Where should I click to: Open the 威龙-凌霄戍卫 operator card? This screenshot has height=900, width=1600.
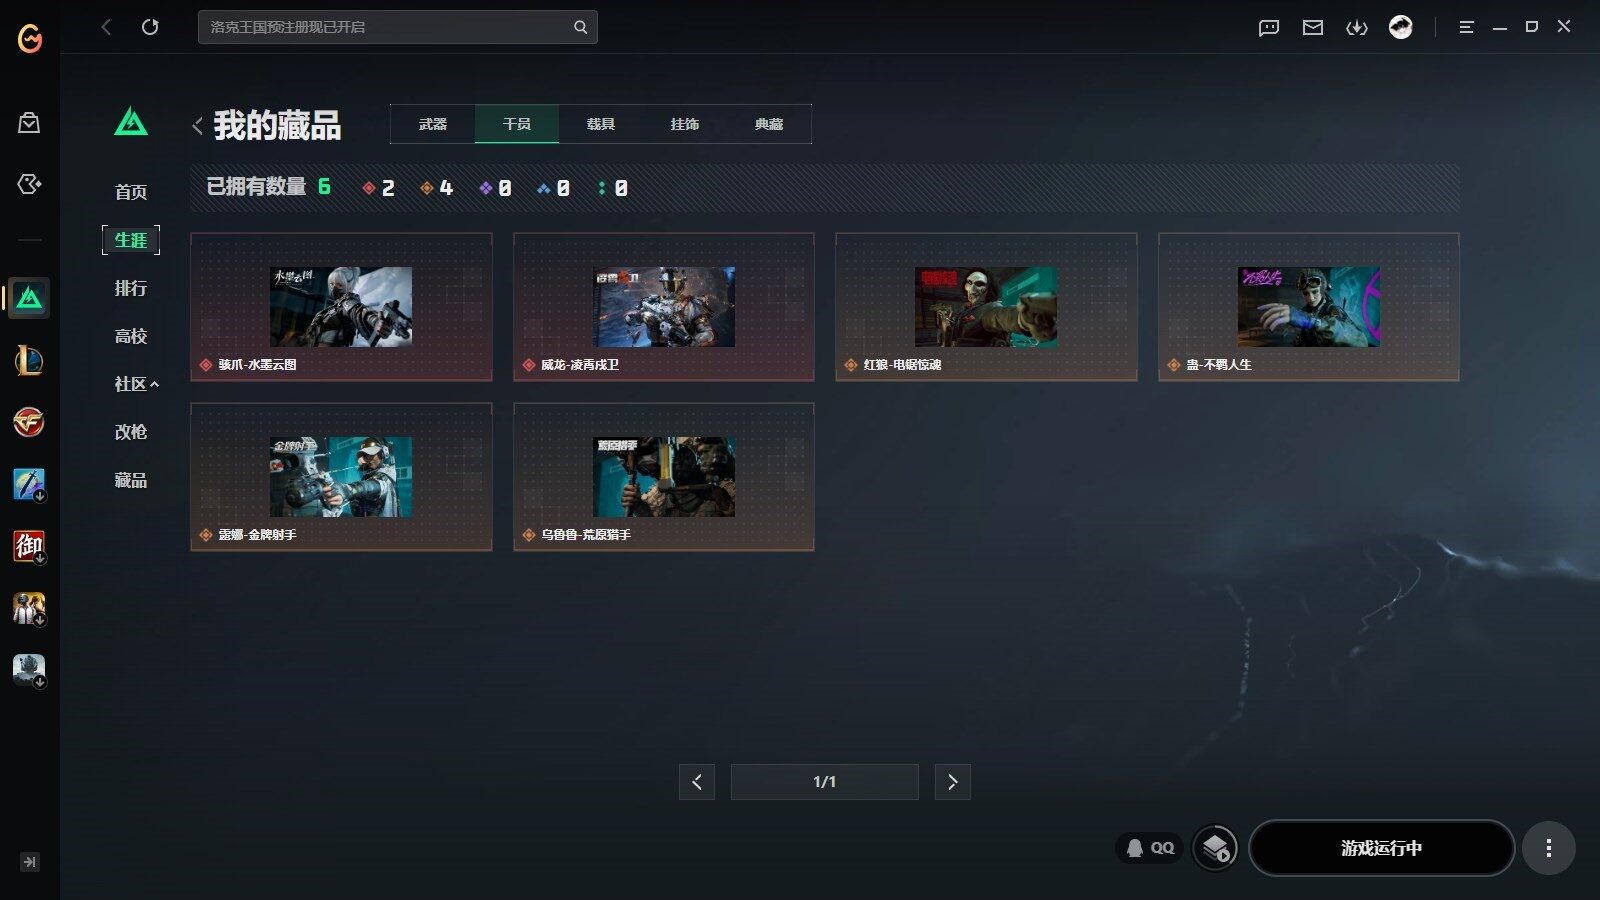tap(664, 307)
